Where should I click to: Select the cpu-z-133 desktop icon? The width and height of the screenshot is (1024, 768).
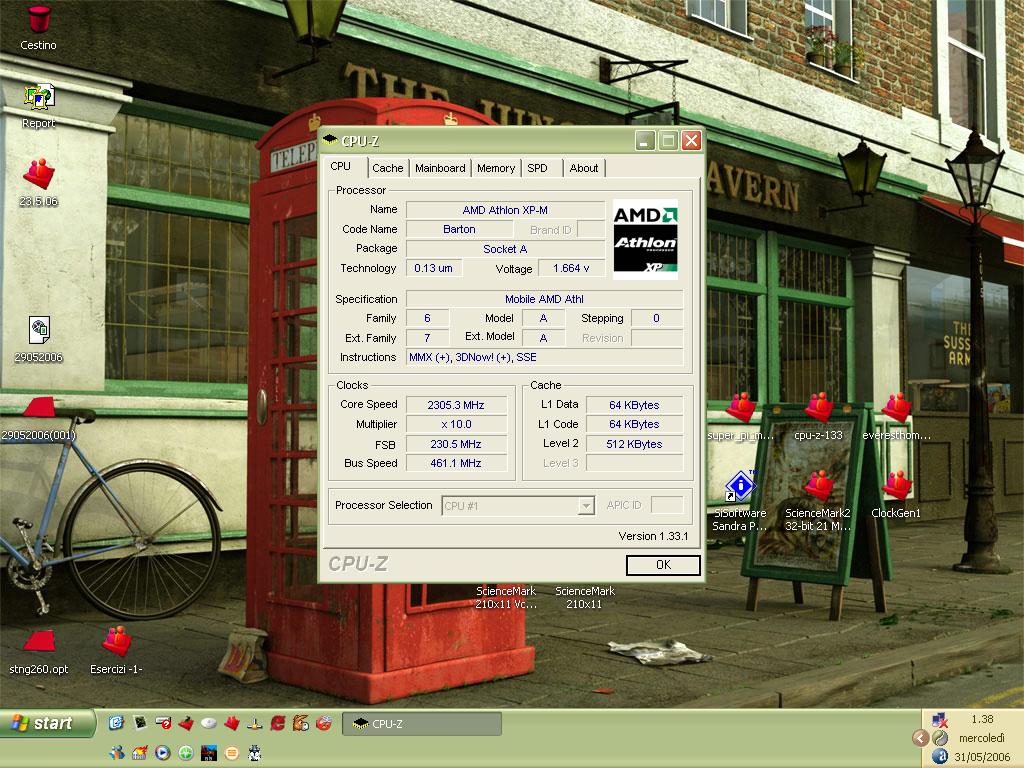[x=818, y=417]
